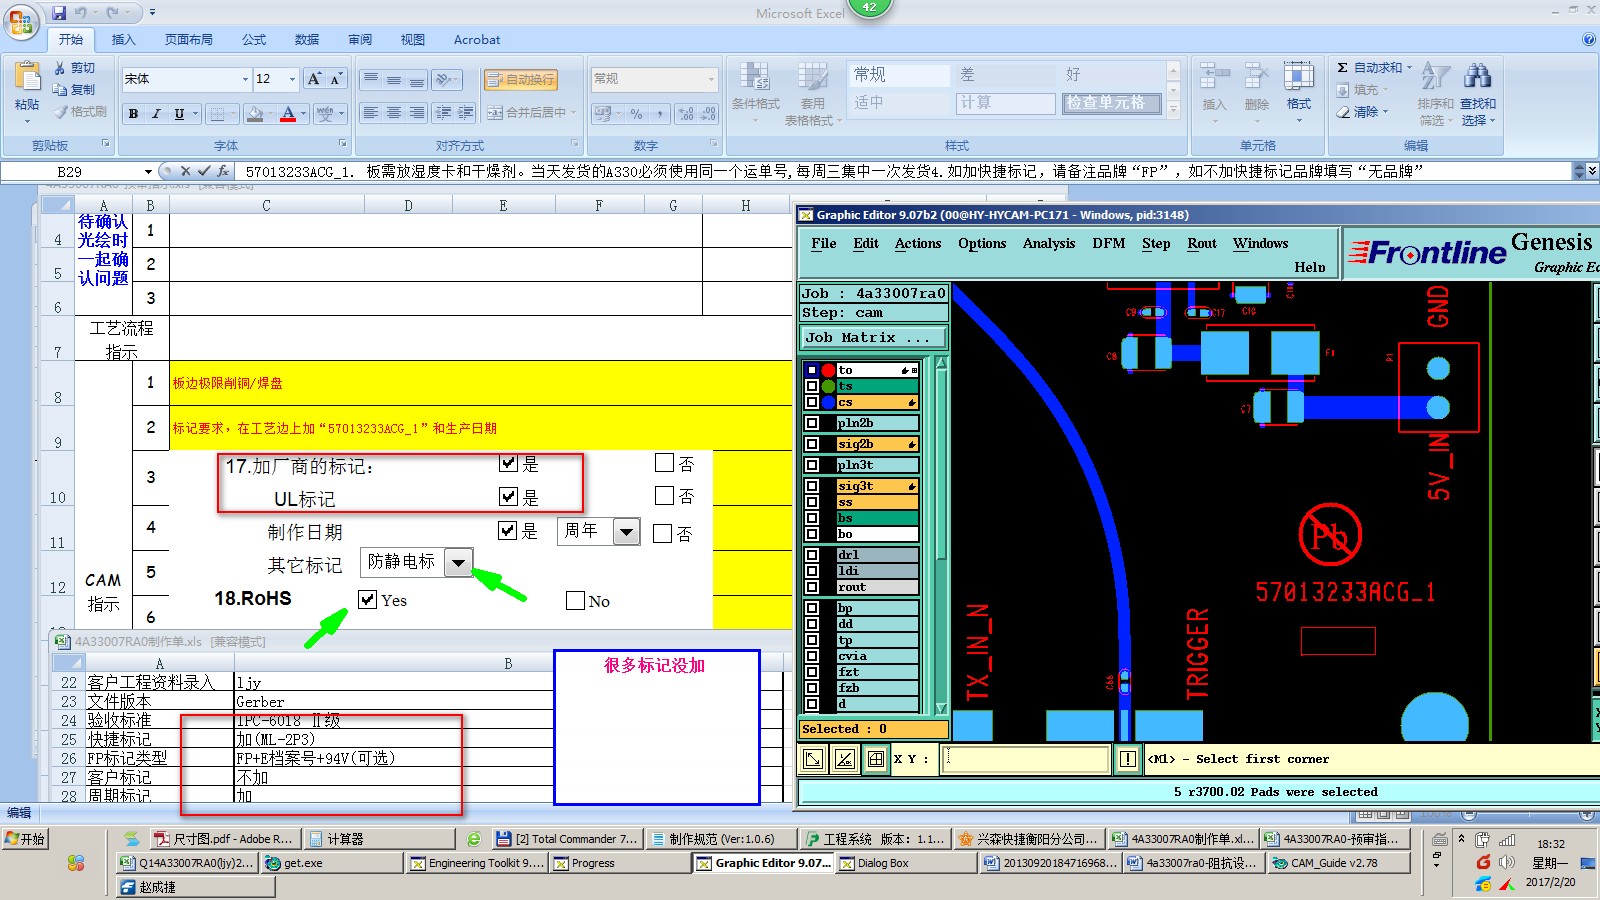Screen dimensions: 1600x900
Task: Click the 自动换行 wrap text button
Action: [520, 79]
